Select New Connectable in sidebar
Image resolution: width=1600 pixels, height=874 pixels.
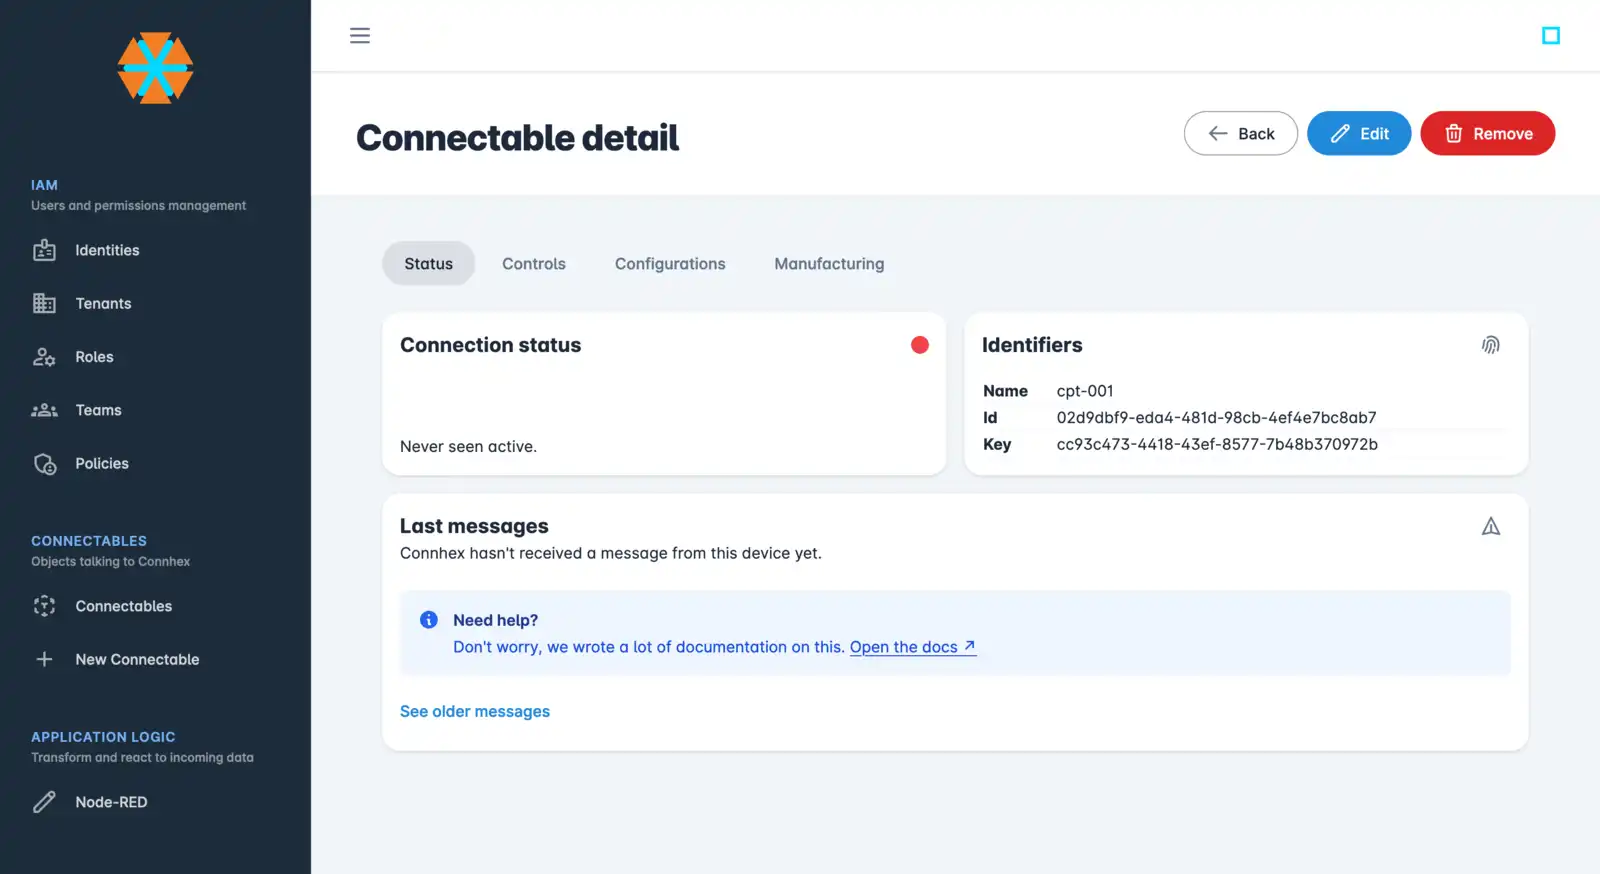coord(137,659)
